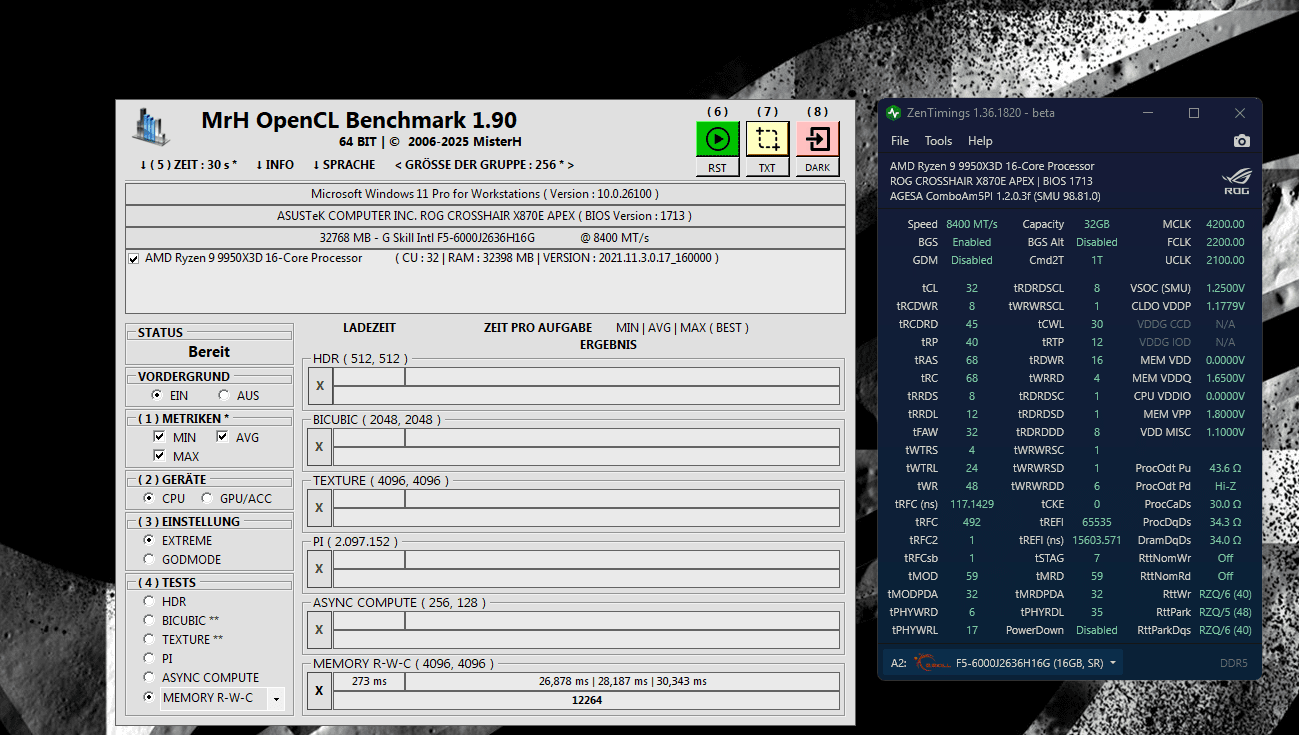
Task: Open the File menu in ZenTimings
Action: point(900,141)
